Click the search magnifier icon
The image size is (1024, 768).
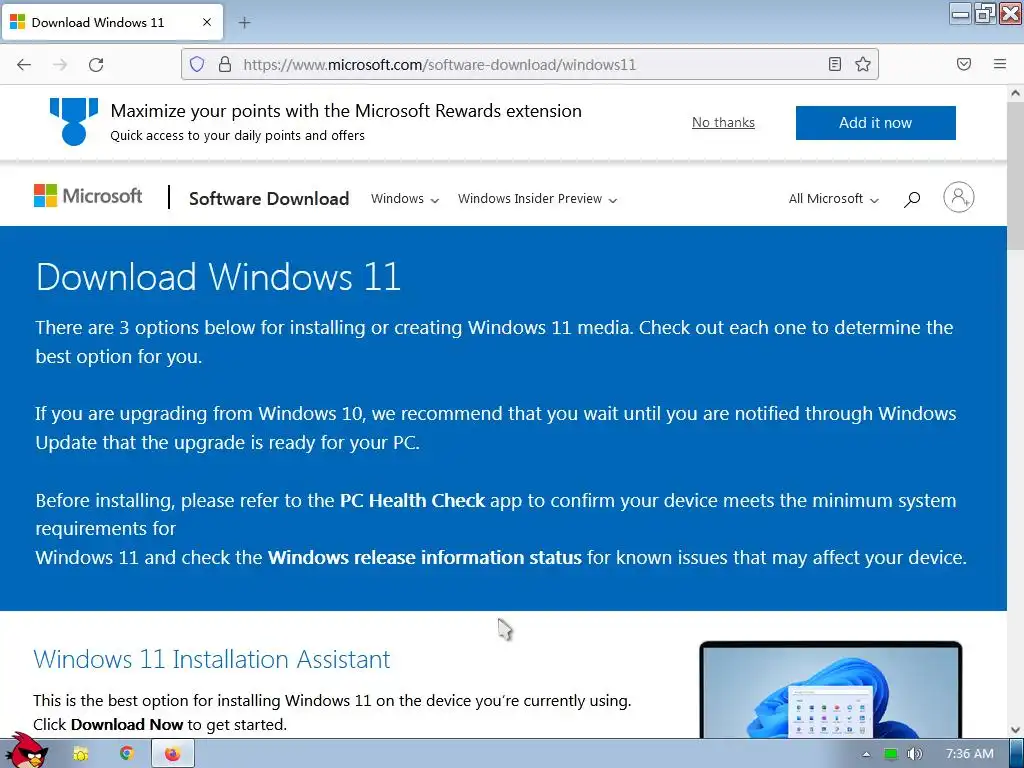(x=912, y=199)
